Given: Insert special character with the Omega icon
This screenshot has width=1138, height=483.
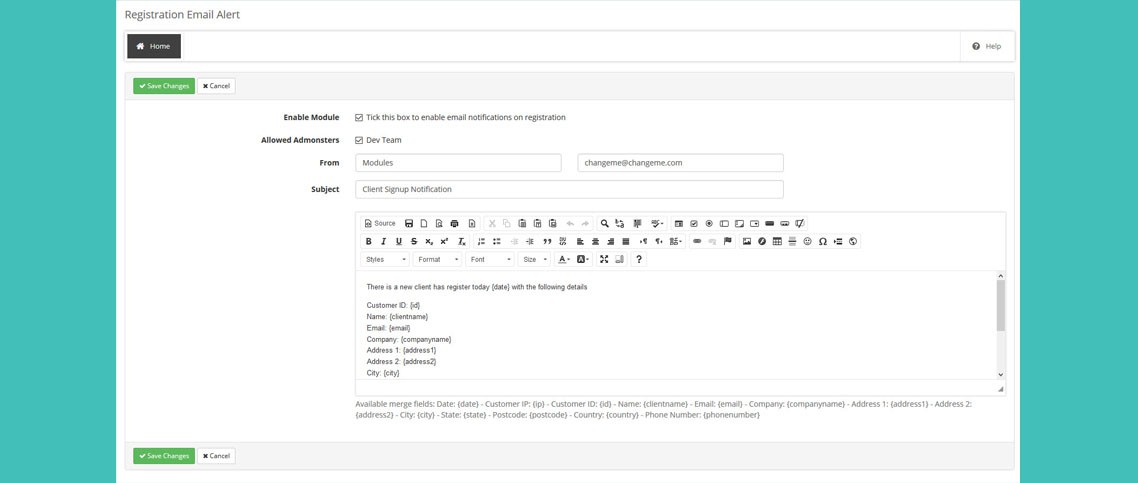Looking at the screenshot, I should coord(822,241).
